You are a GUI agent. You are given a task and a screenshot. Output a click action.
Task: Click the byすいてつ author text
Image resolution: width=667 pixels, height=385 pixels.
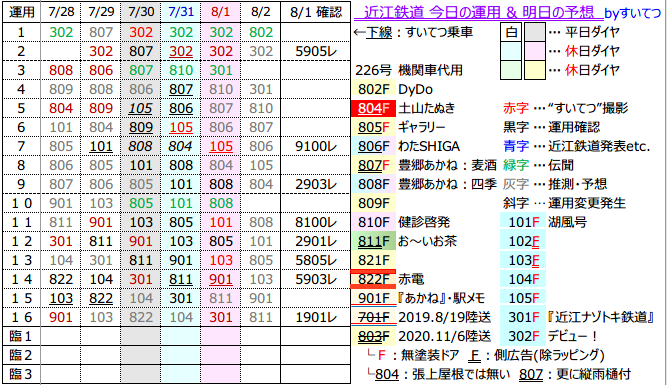click(x=633, y=13)
